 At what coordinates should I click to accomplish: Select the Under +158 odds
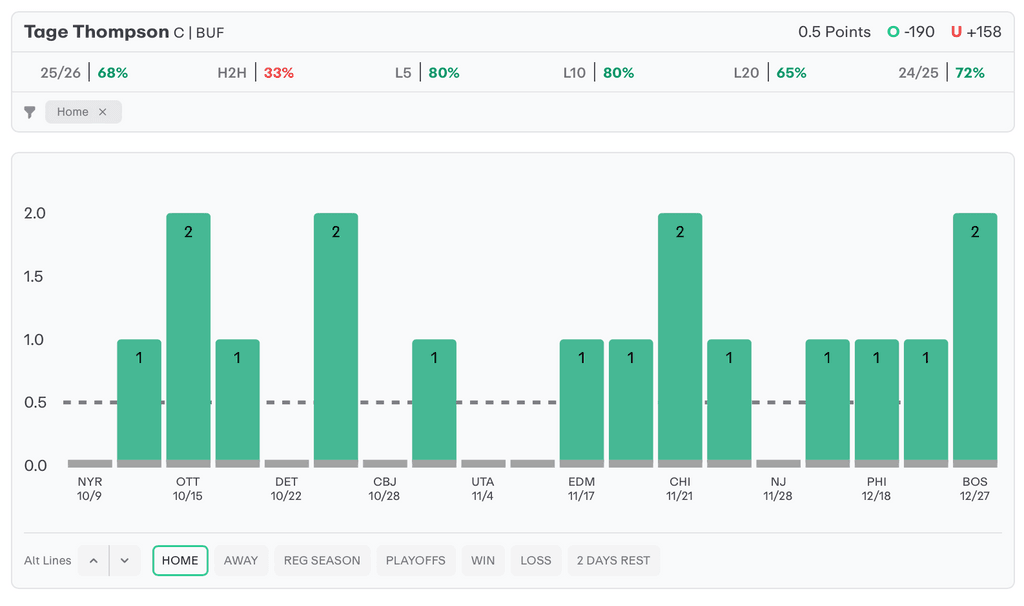pos(975,32)
